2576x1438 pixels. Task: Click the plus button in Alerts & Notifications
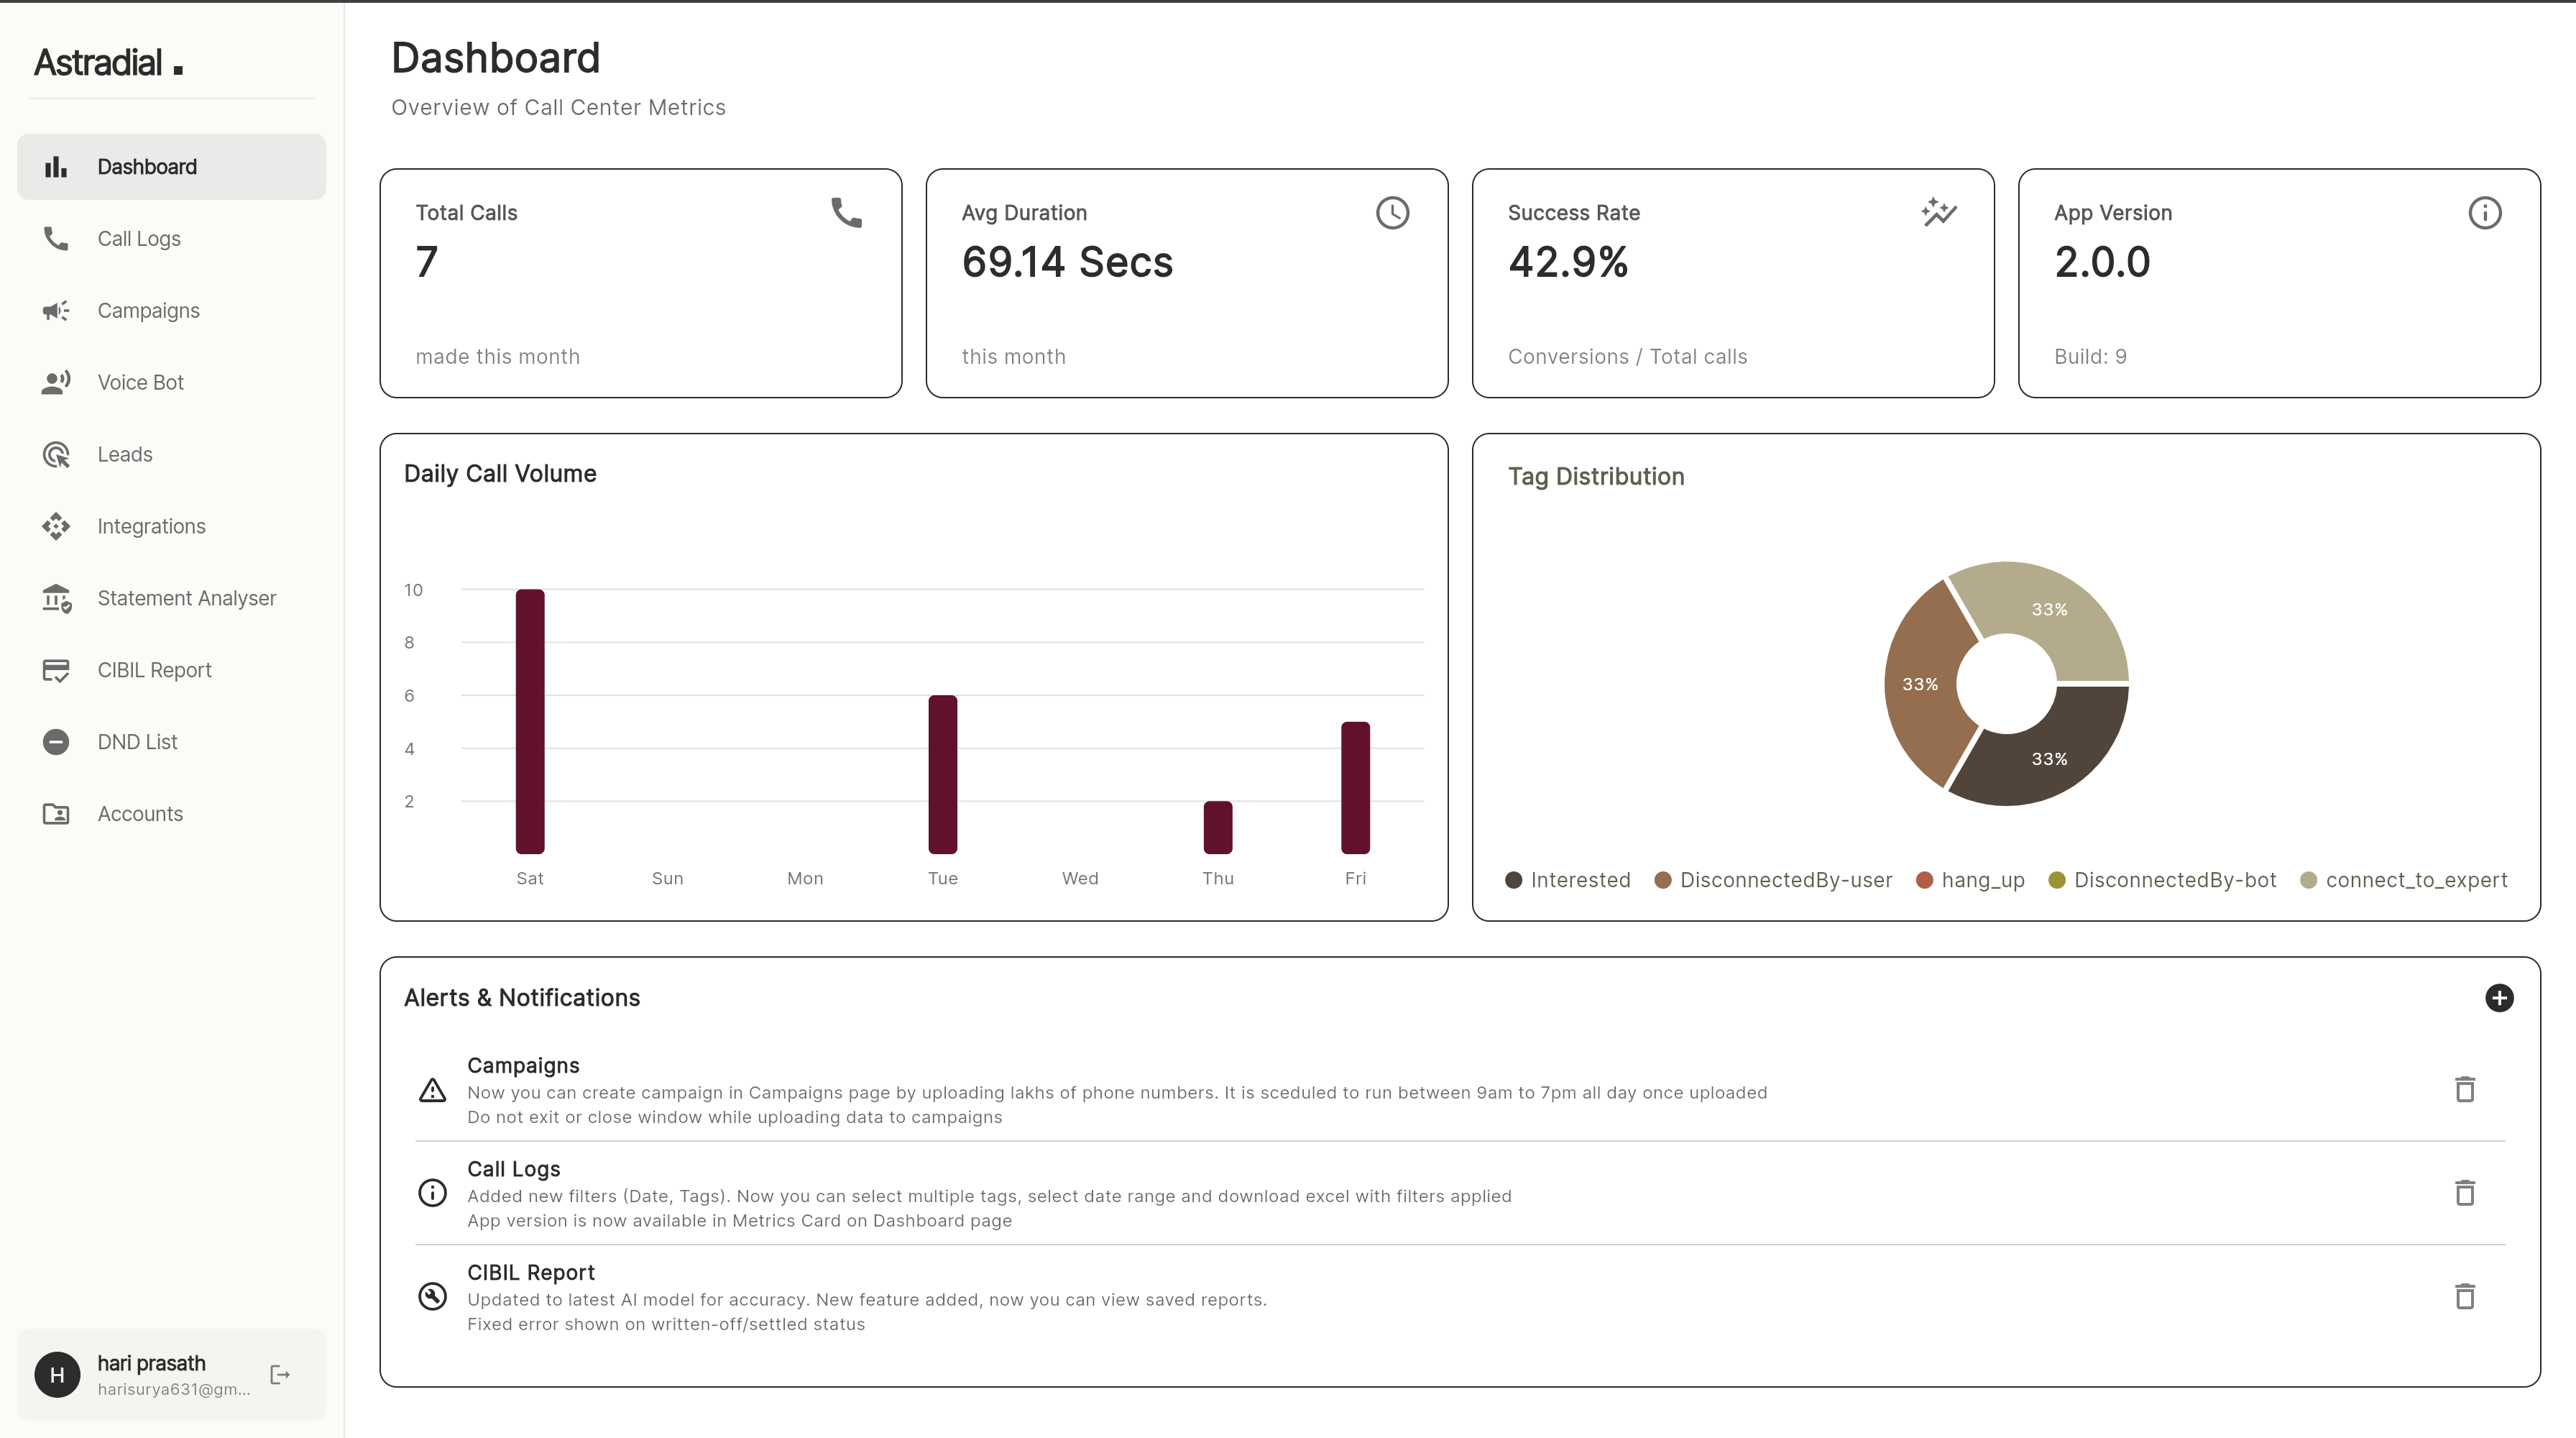tap(2500, 998)
